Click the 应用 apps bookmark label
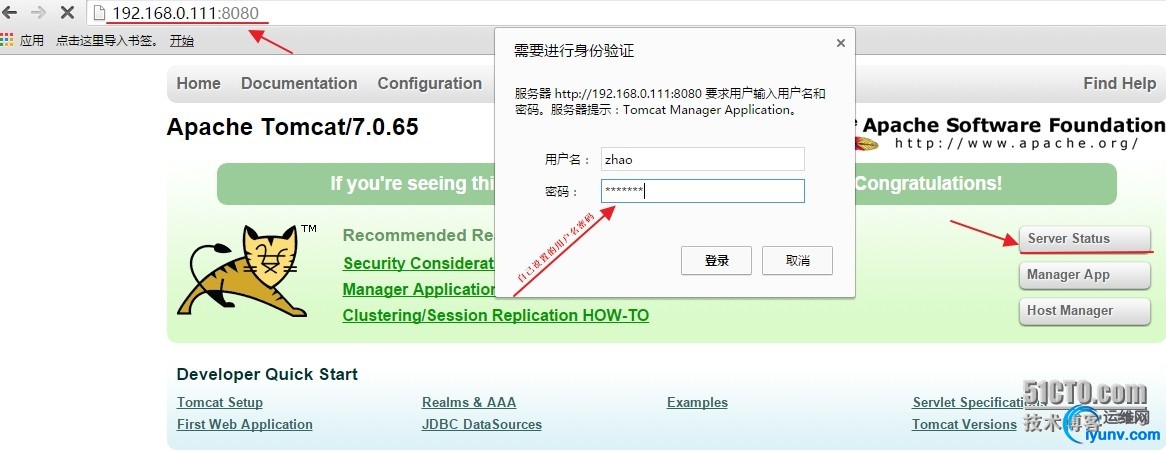 coord(32,40)
